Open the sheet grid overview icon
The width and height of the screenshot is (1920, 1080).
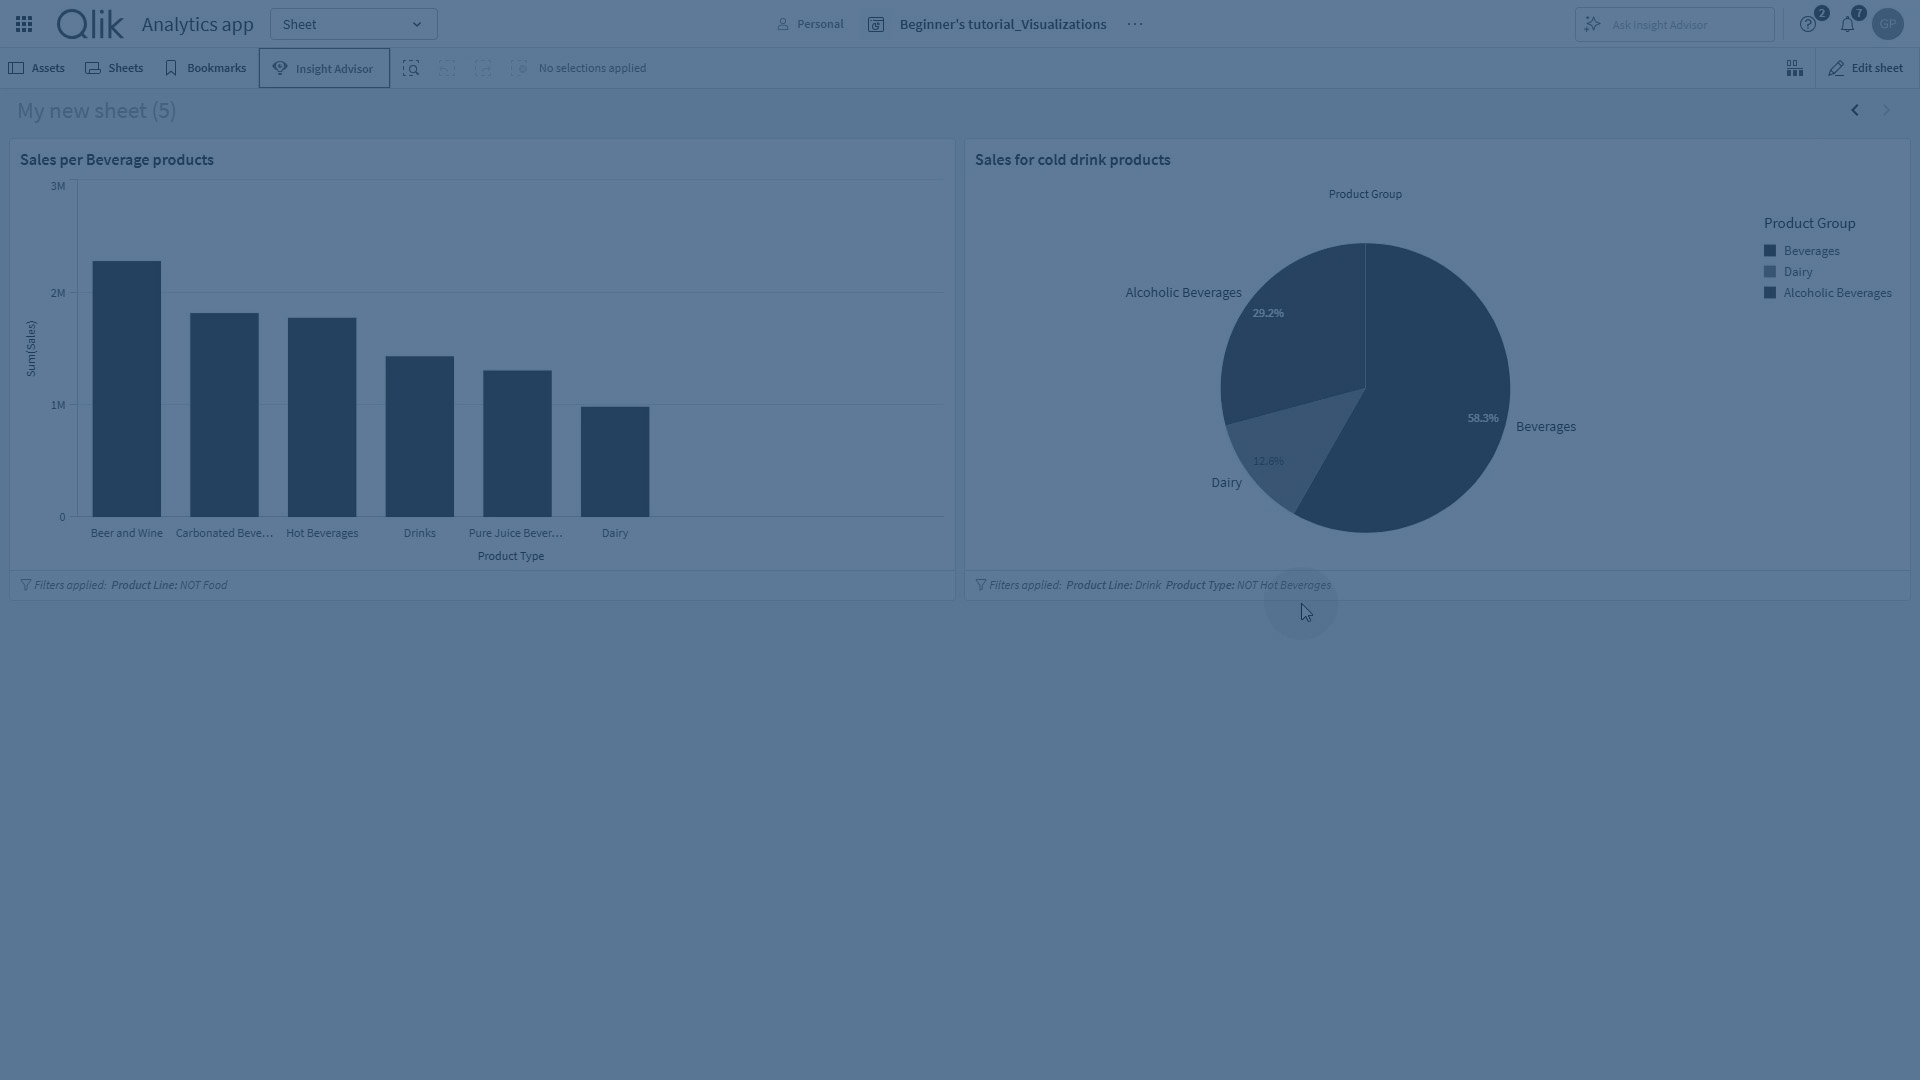[1795, 68]
